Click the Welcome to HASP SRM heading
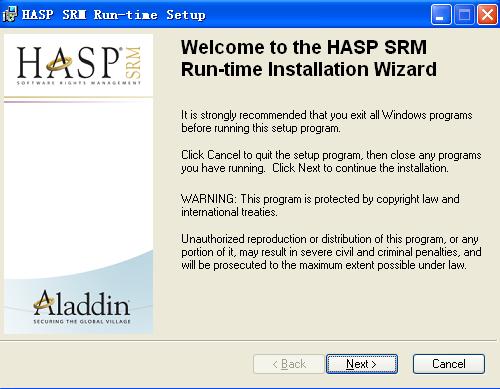This screenshot has width=500, height=389. [309, 58]
